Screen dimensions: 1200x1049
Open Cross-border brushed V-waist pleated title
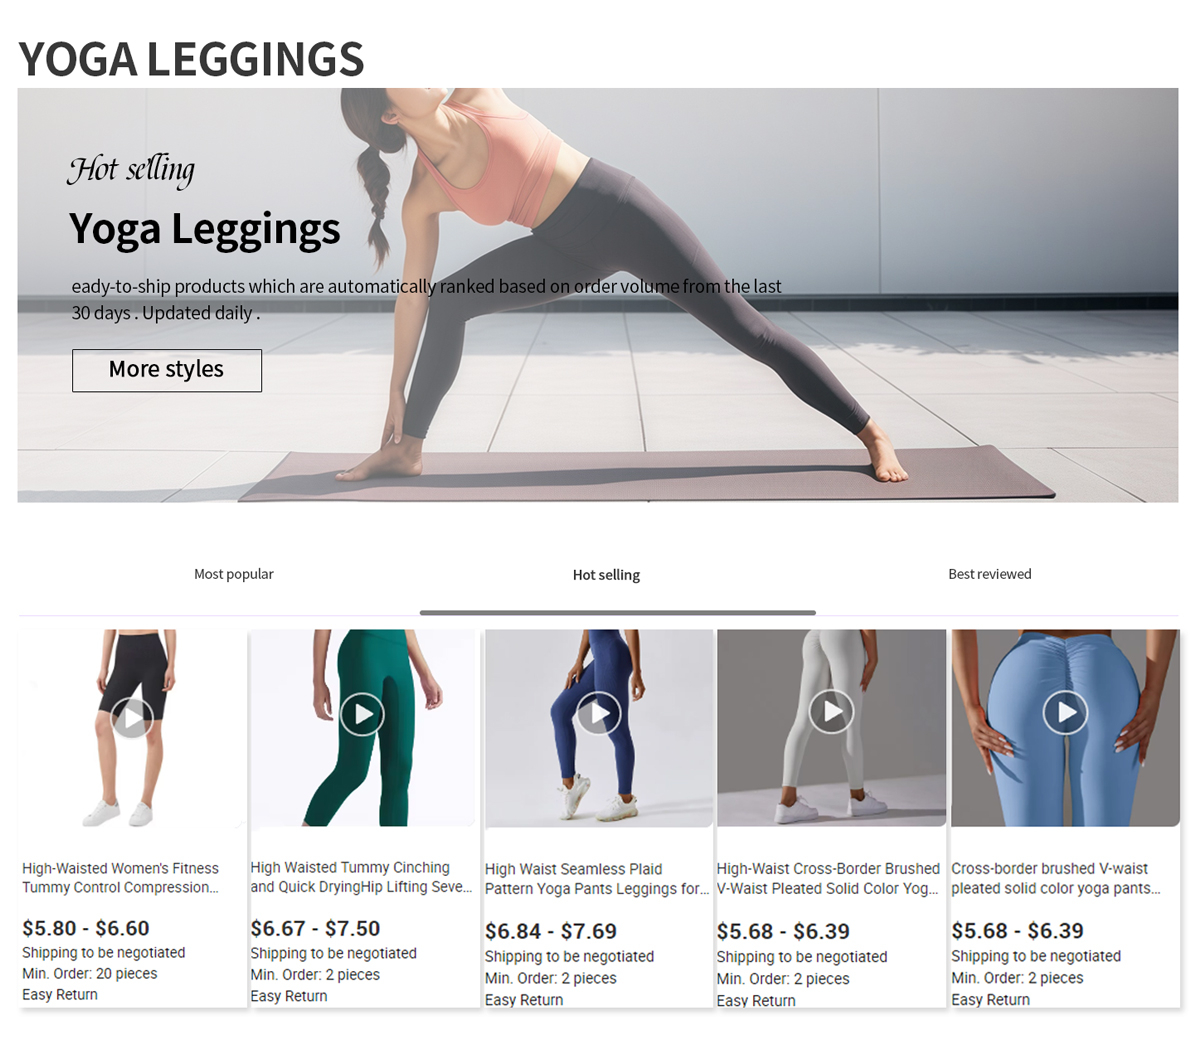point(1056,878)
